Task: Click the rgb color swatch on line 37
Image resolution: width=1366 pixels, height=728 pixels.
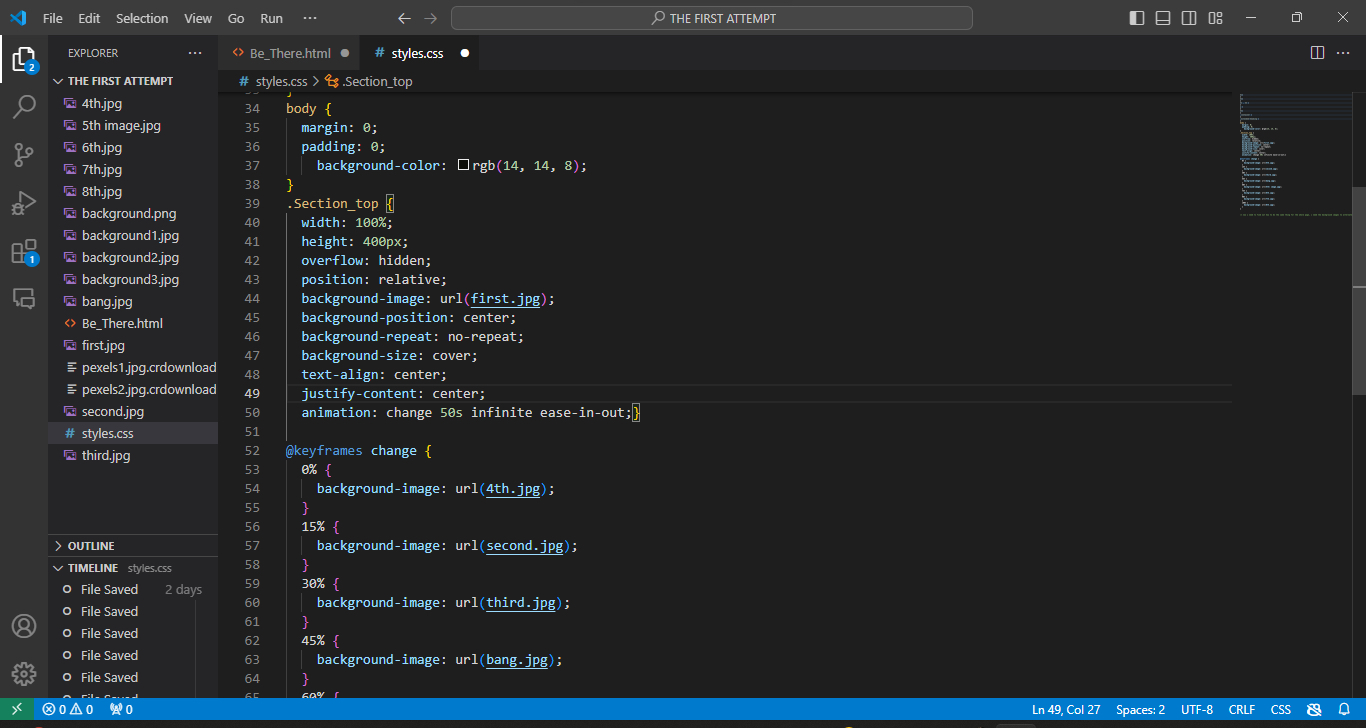Action: (x=464, y=165)
